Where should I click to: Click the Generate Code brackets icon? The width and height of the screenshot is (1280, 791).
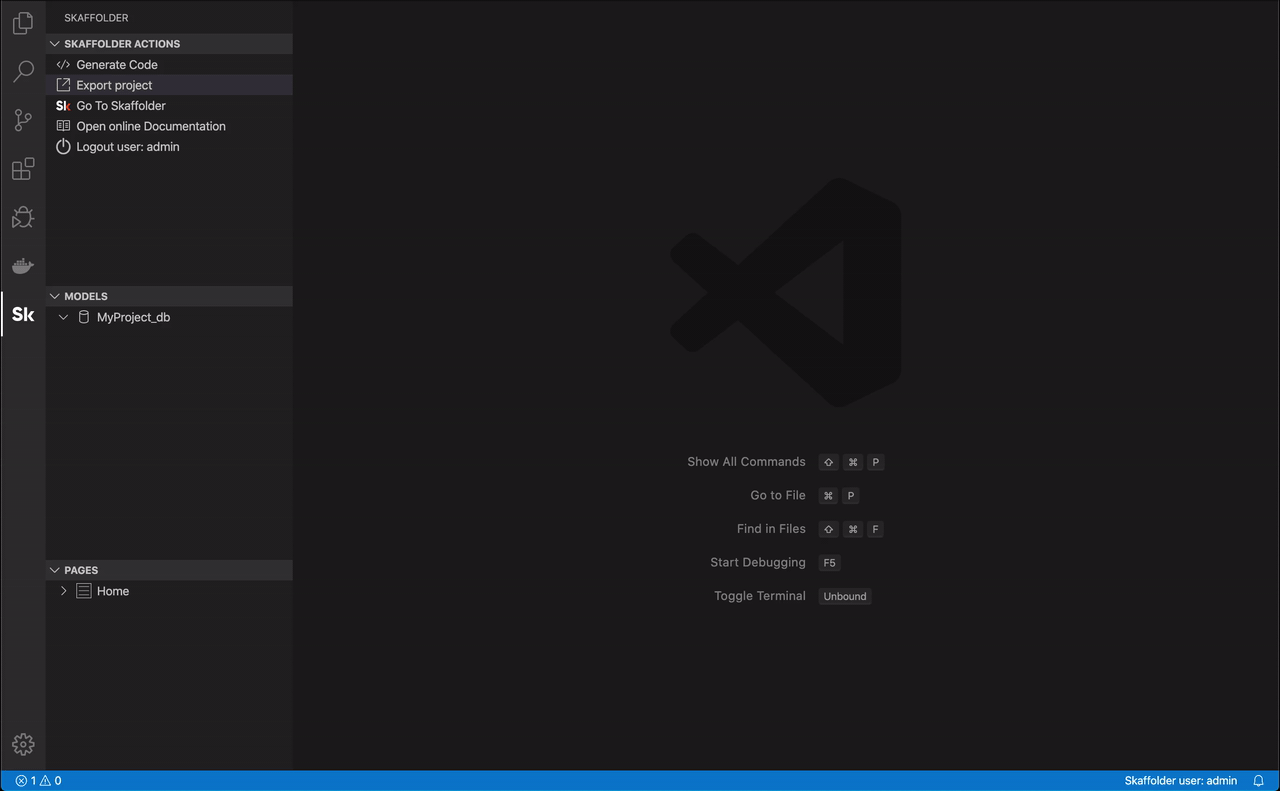coord(63,64)
